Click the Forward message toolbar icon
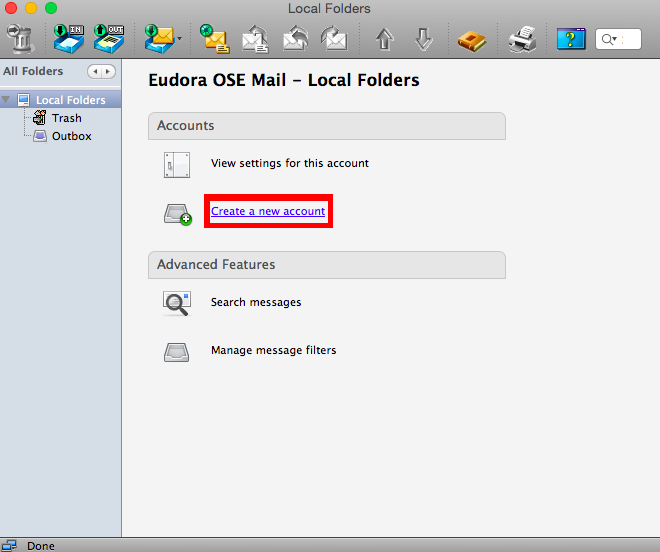The image size is (660, 552). coord(334,39)
